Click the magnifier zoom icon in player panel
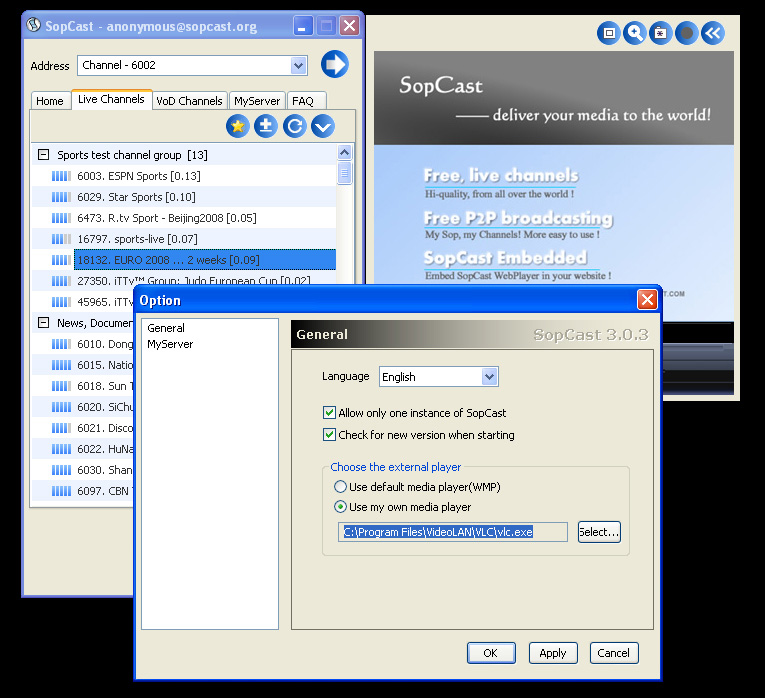This screenshot has height=698, width=765. (x=634, y=33)
